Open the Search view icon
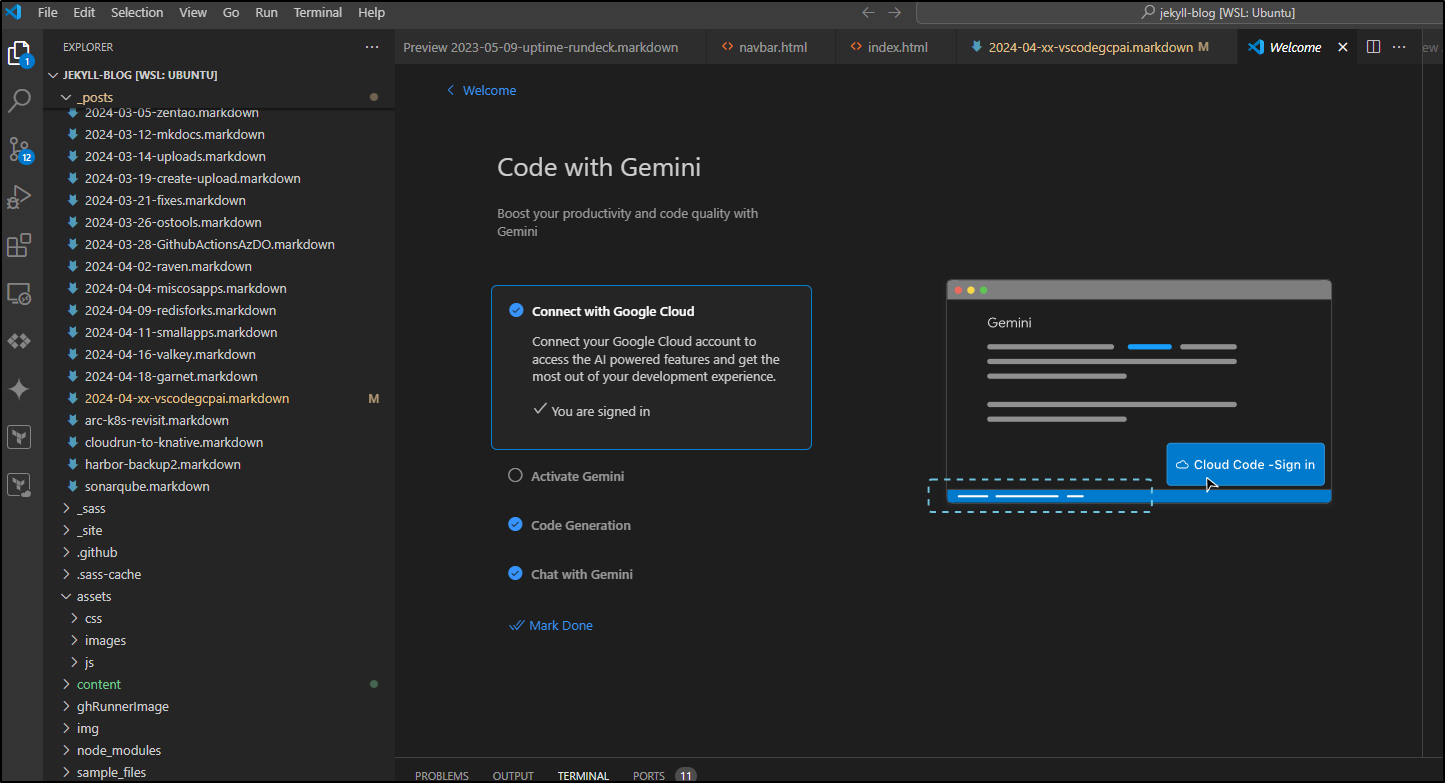The width and height of the screenshot is (1445, 783). (20, 101)
